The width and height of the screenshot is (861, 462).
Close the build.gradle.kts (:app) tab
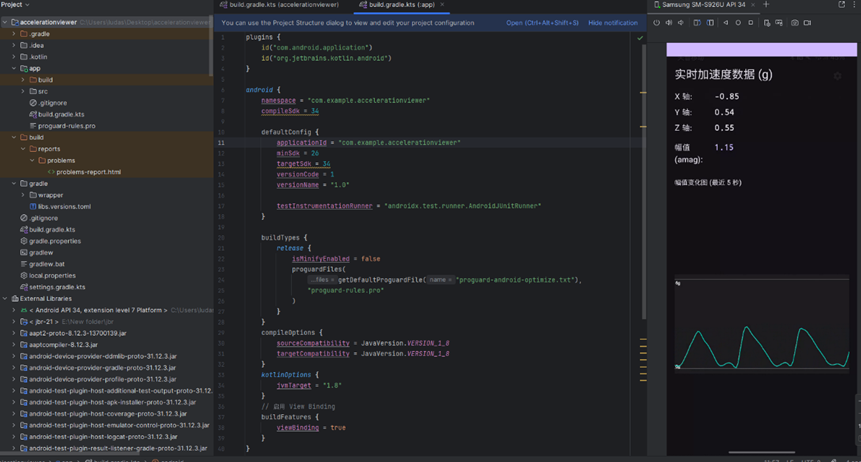[x=442, y=4]
